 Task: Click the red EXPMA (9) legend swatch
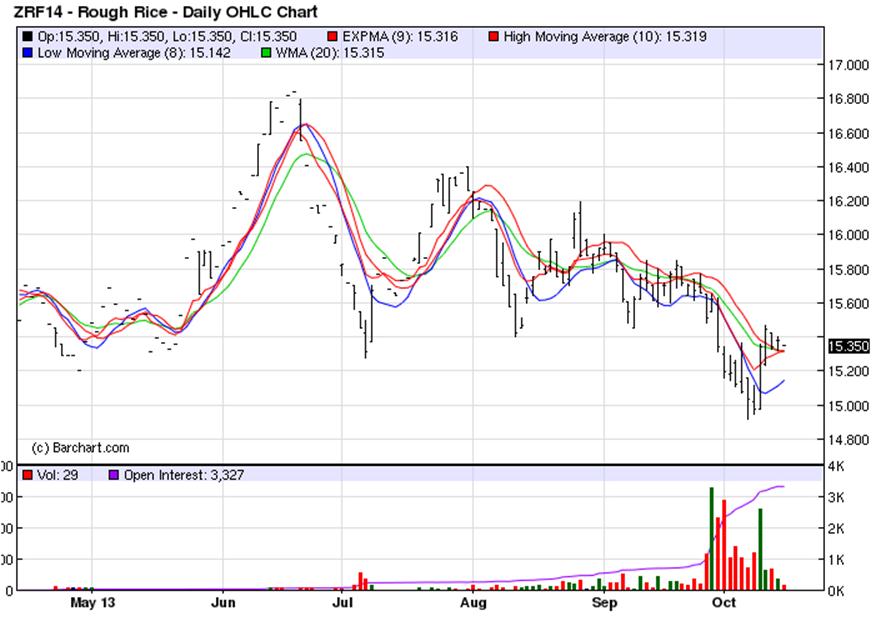334,37
